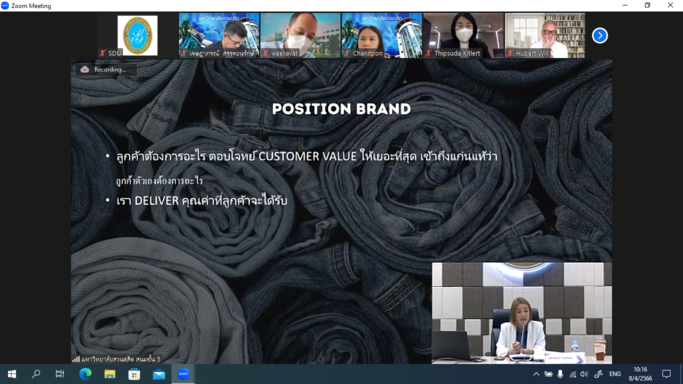This screenshot has width=683, height=384.
Task: Open taskbar search magnifier
Action: [x=36, y=374]
